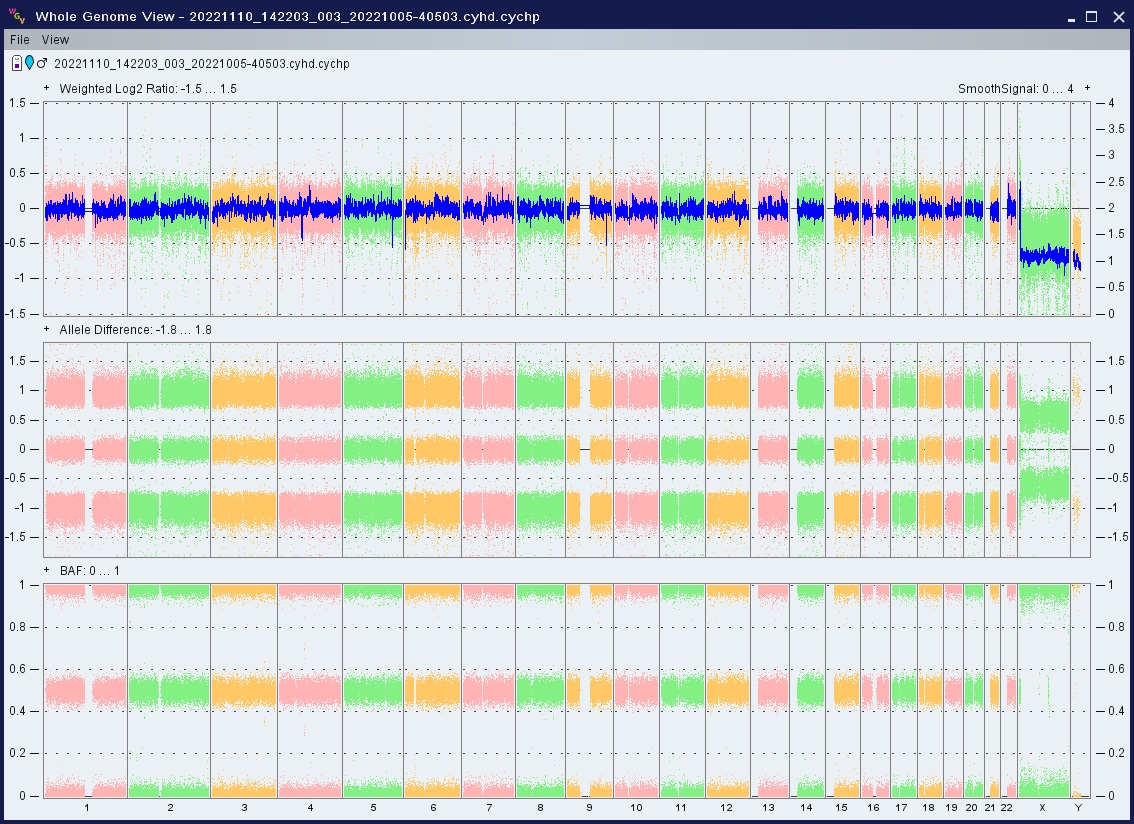Click the blue teardrop marker icon
The width and height of the screenshot is (1134, 824).
(29, 63)
